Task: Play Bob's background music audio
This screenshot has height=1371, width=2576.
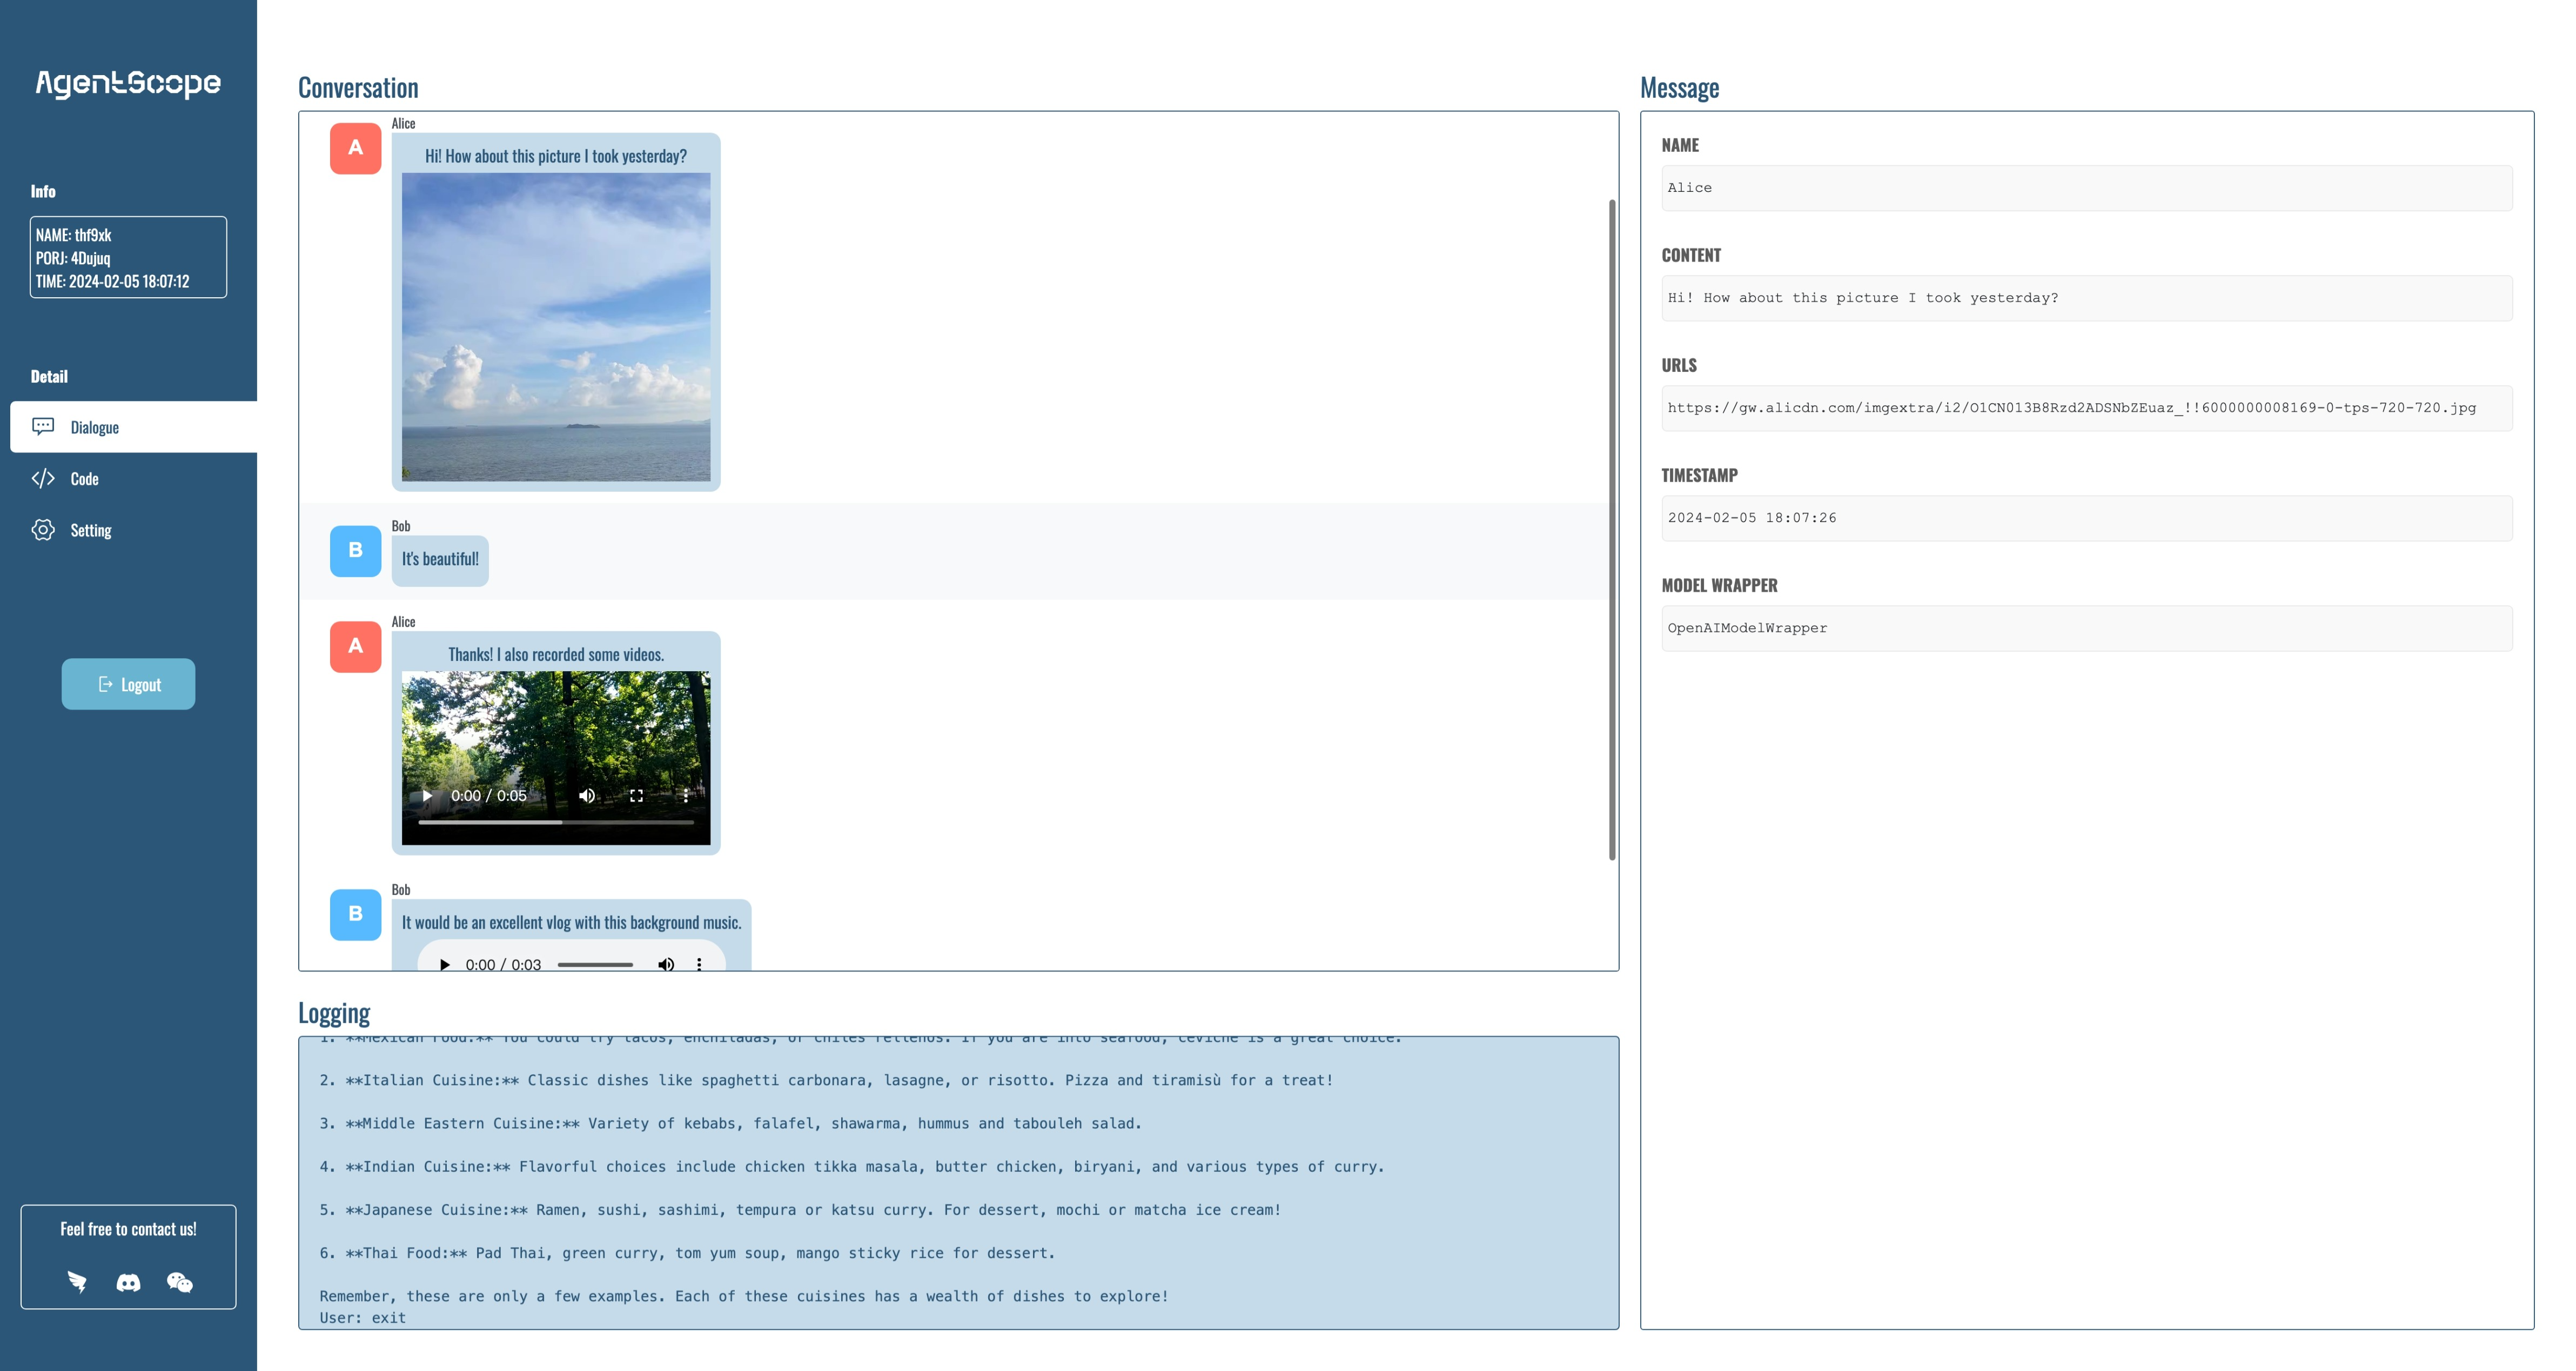Action: tap(445, 964)
